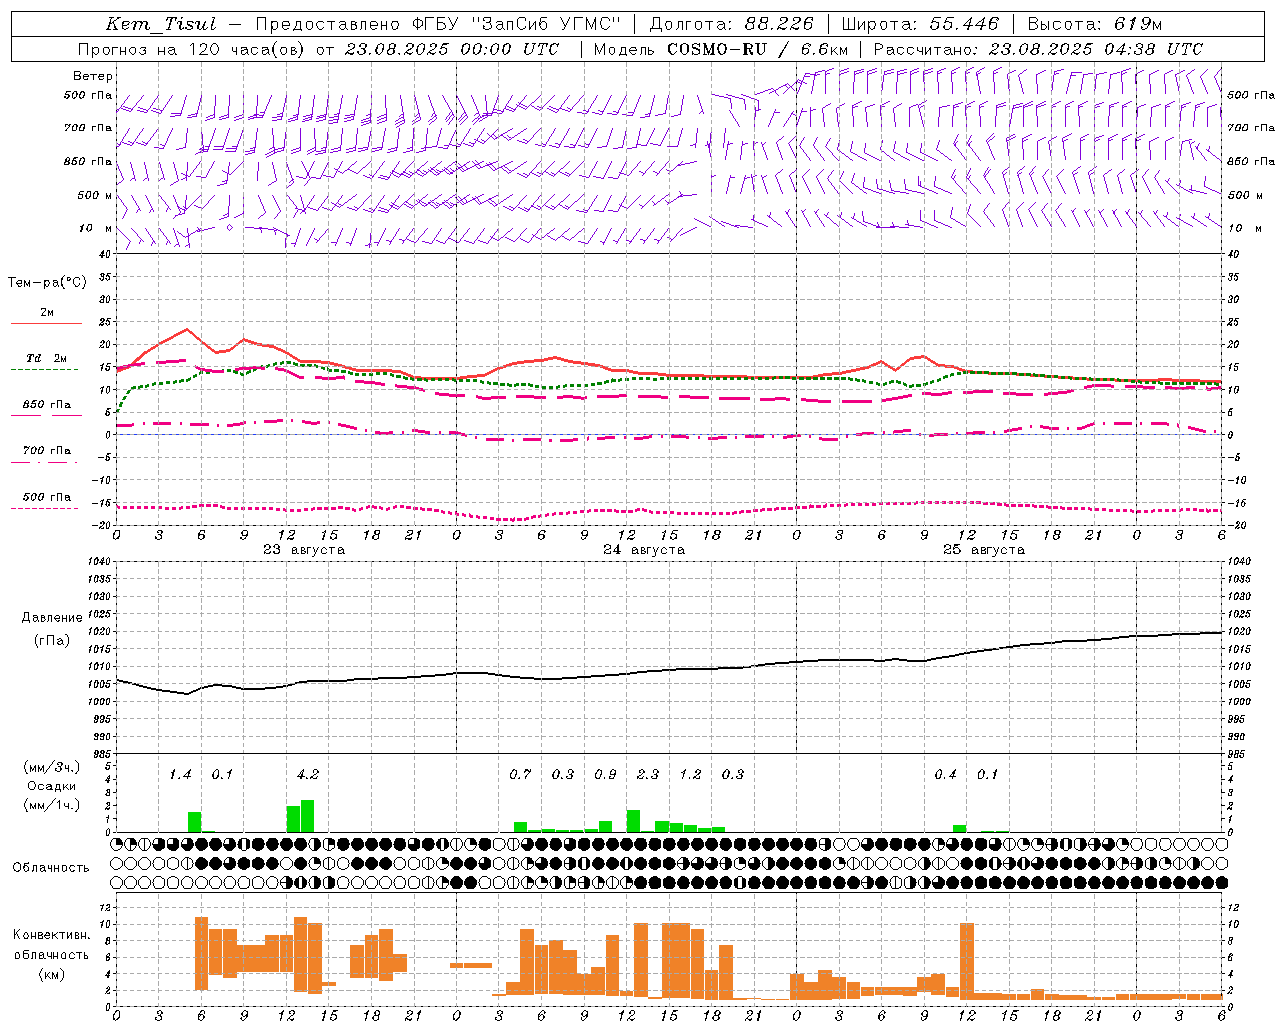Click the 700 гПа dash-dot legend line
Screen dimensions: 1280x1024
click(x=46, y=462)
